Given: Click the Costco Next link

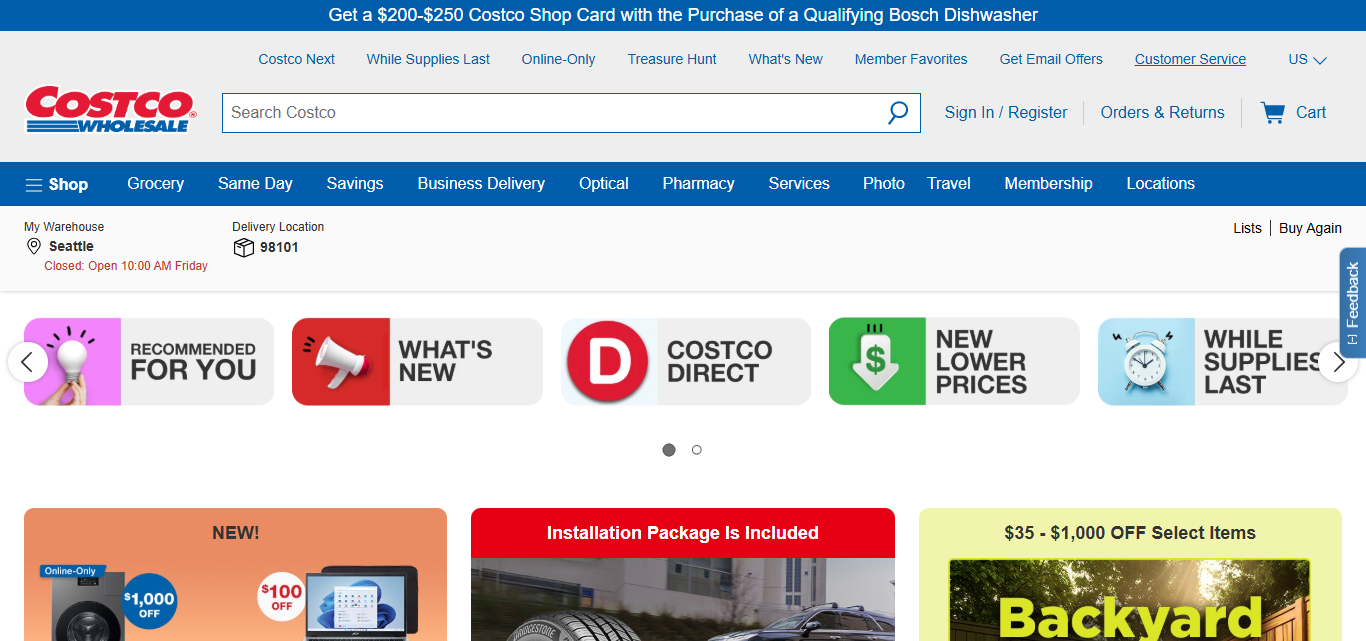Looking at the screenshot, I should [297, 59].
